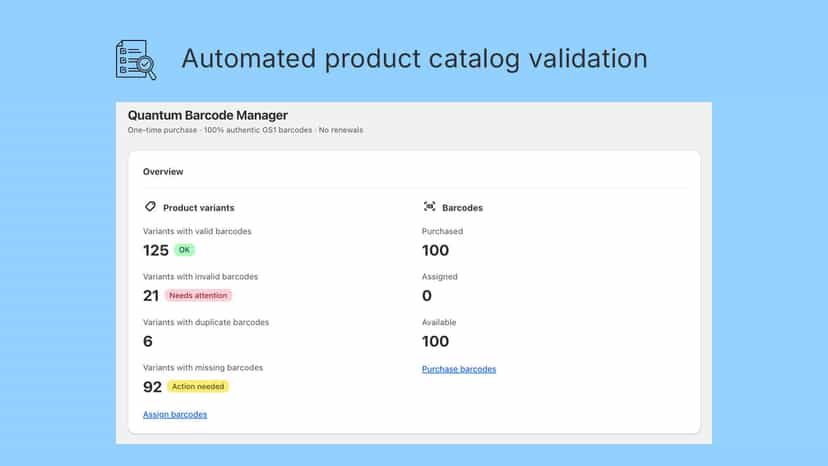Viewport: 828px width, 466px height.
Task: Click the Overview heading
Action: tap(163, 172)
